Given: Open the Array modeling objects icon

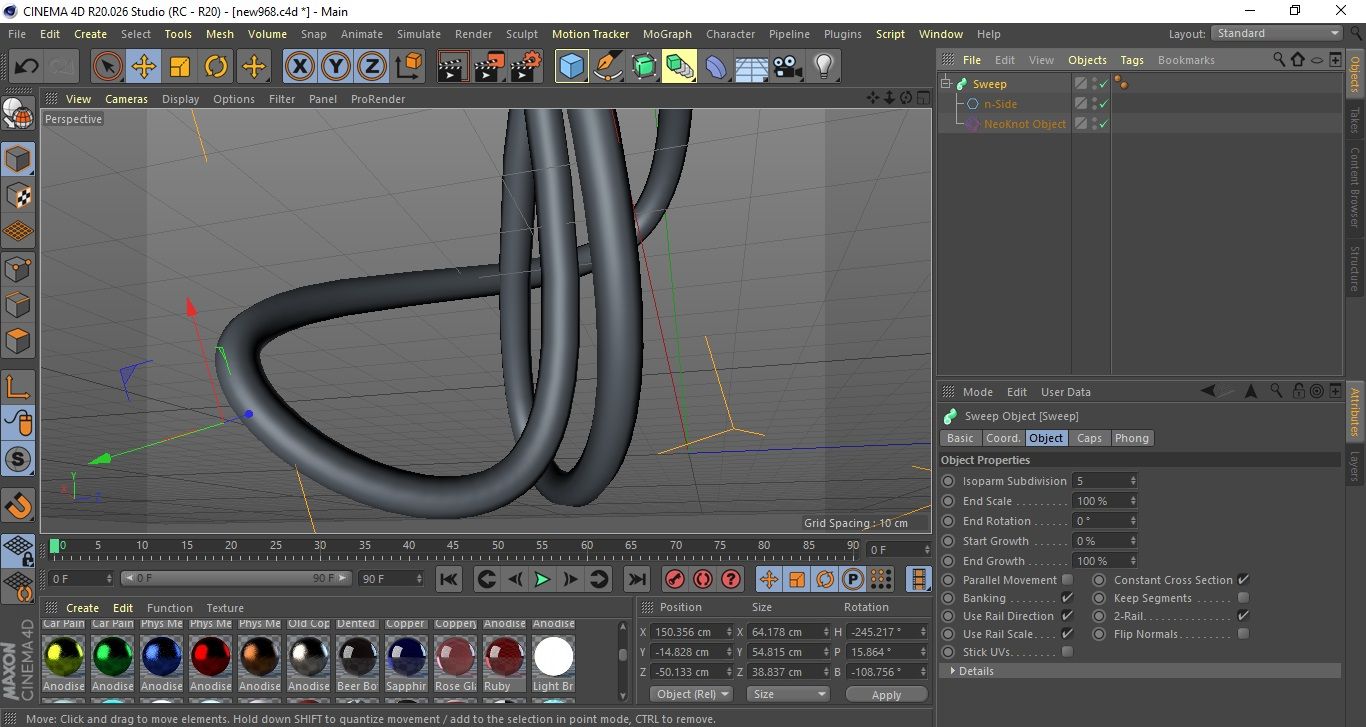Looking at the screenshot, I should (x=680, y=67).
